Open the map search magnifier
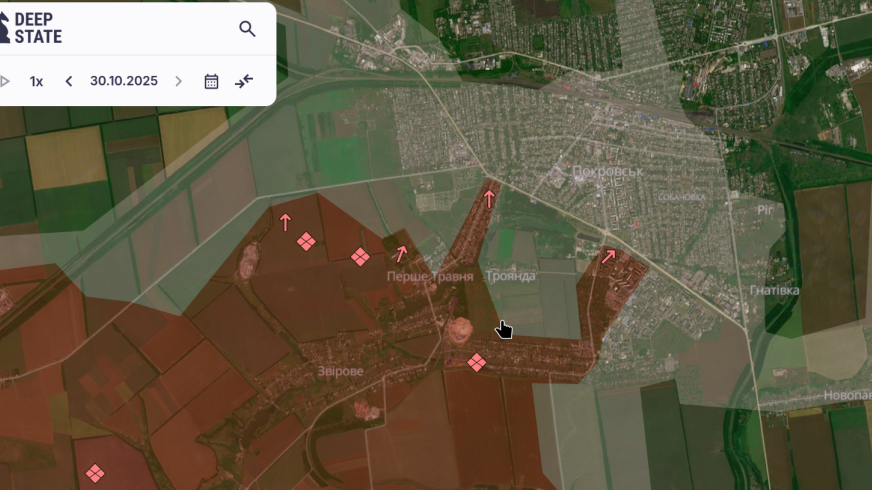 [x=247, y=29]
